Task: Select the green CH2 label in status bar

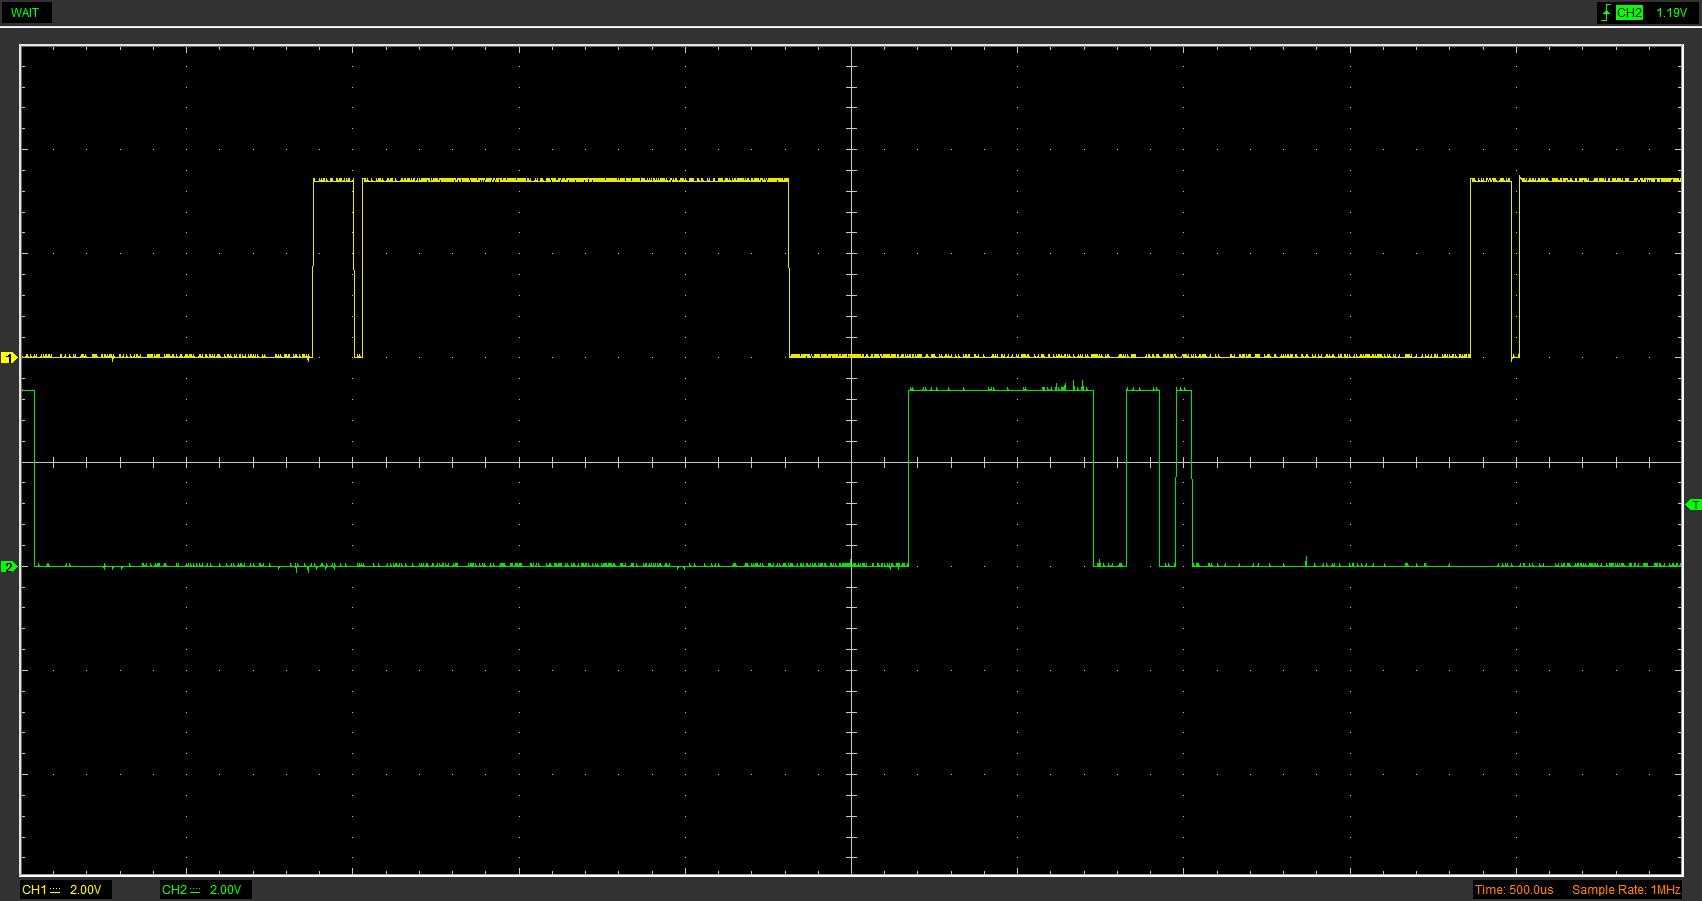Action: tap(174, 890)
